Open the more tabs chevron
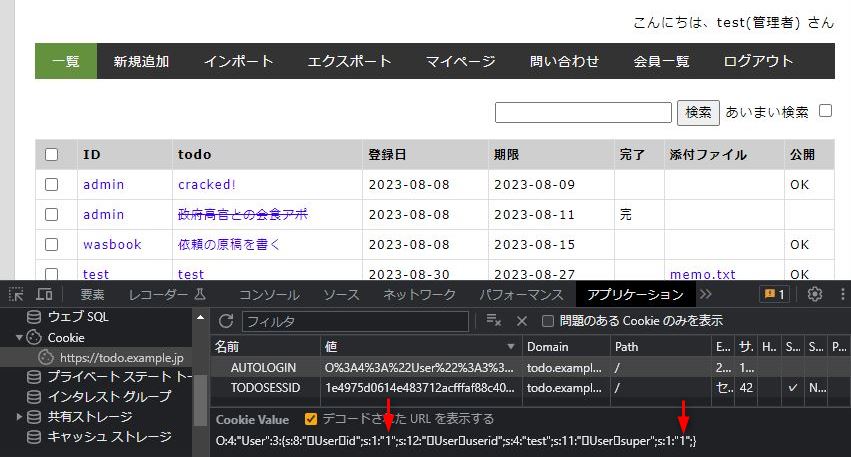Viewport: 851px width, 457px height. (705, 294)
